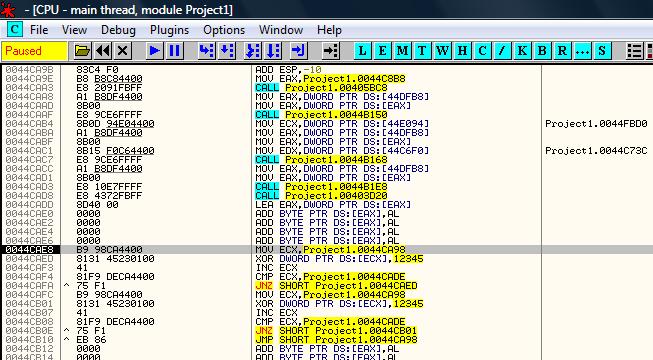653x360 pixels.
Task: Click comment Project1.0044C73C
Action: [596, 150]
